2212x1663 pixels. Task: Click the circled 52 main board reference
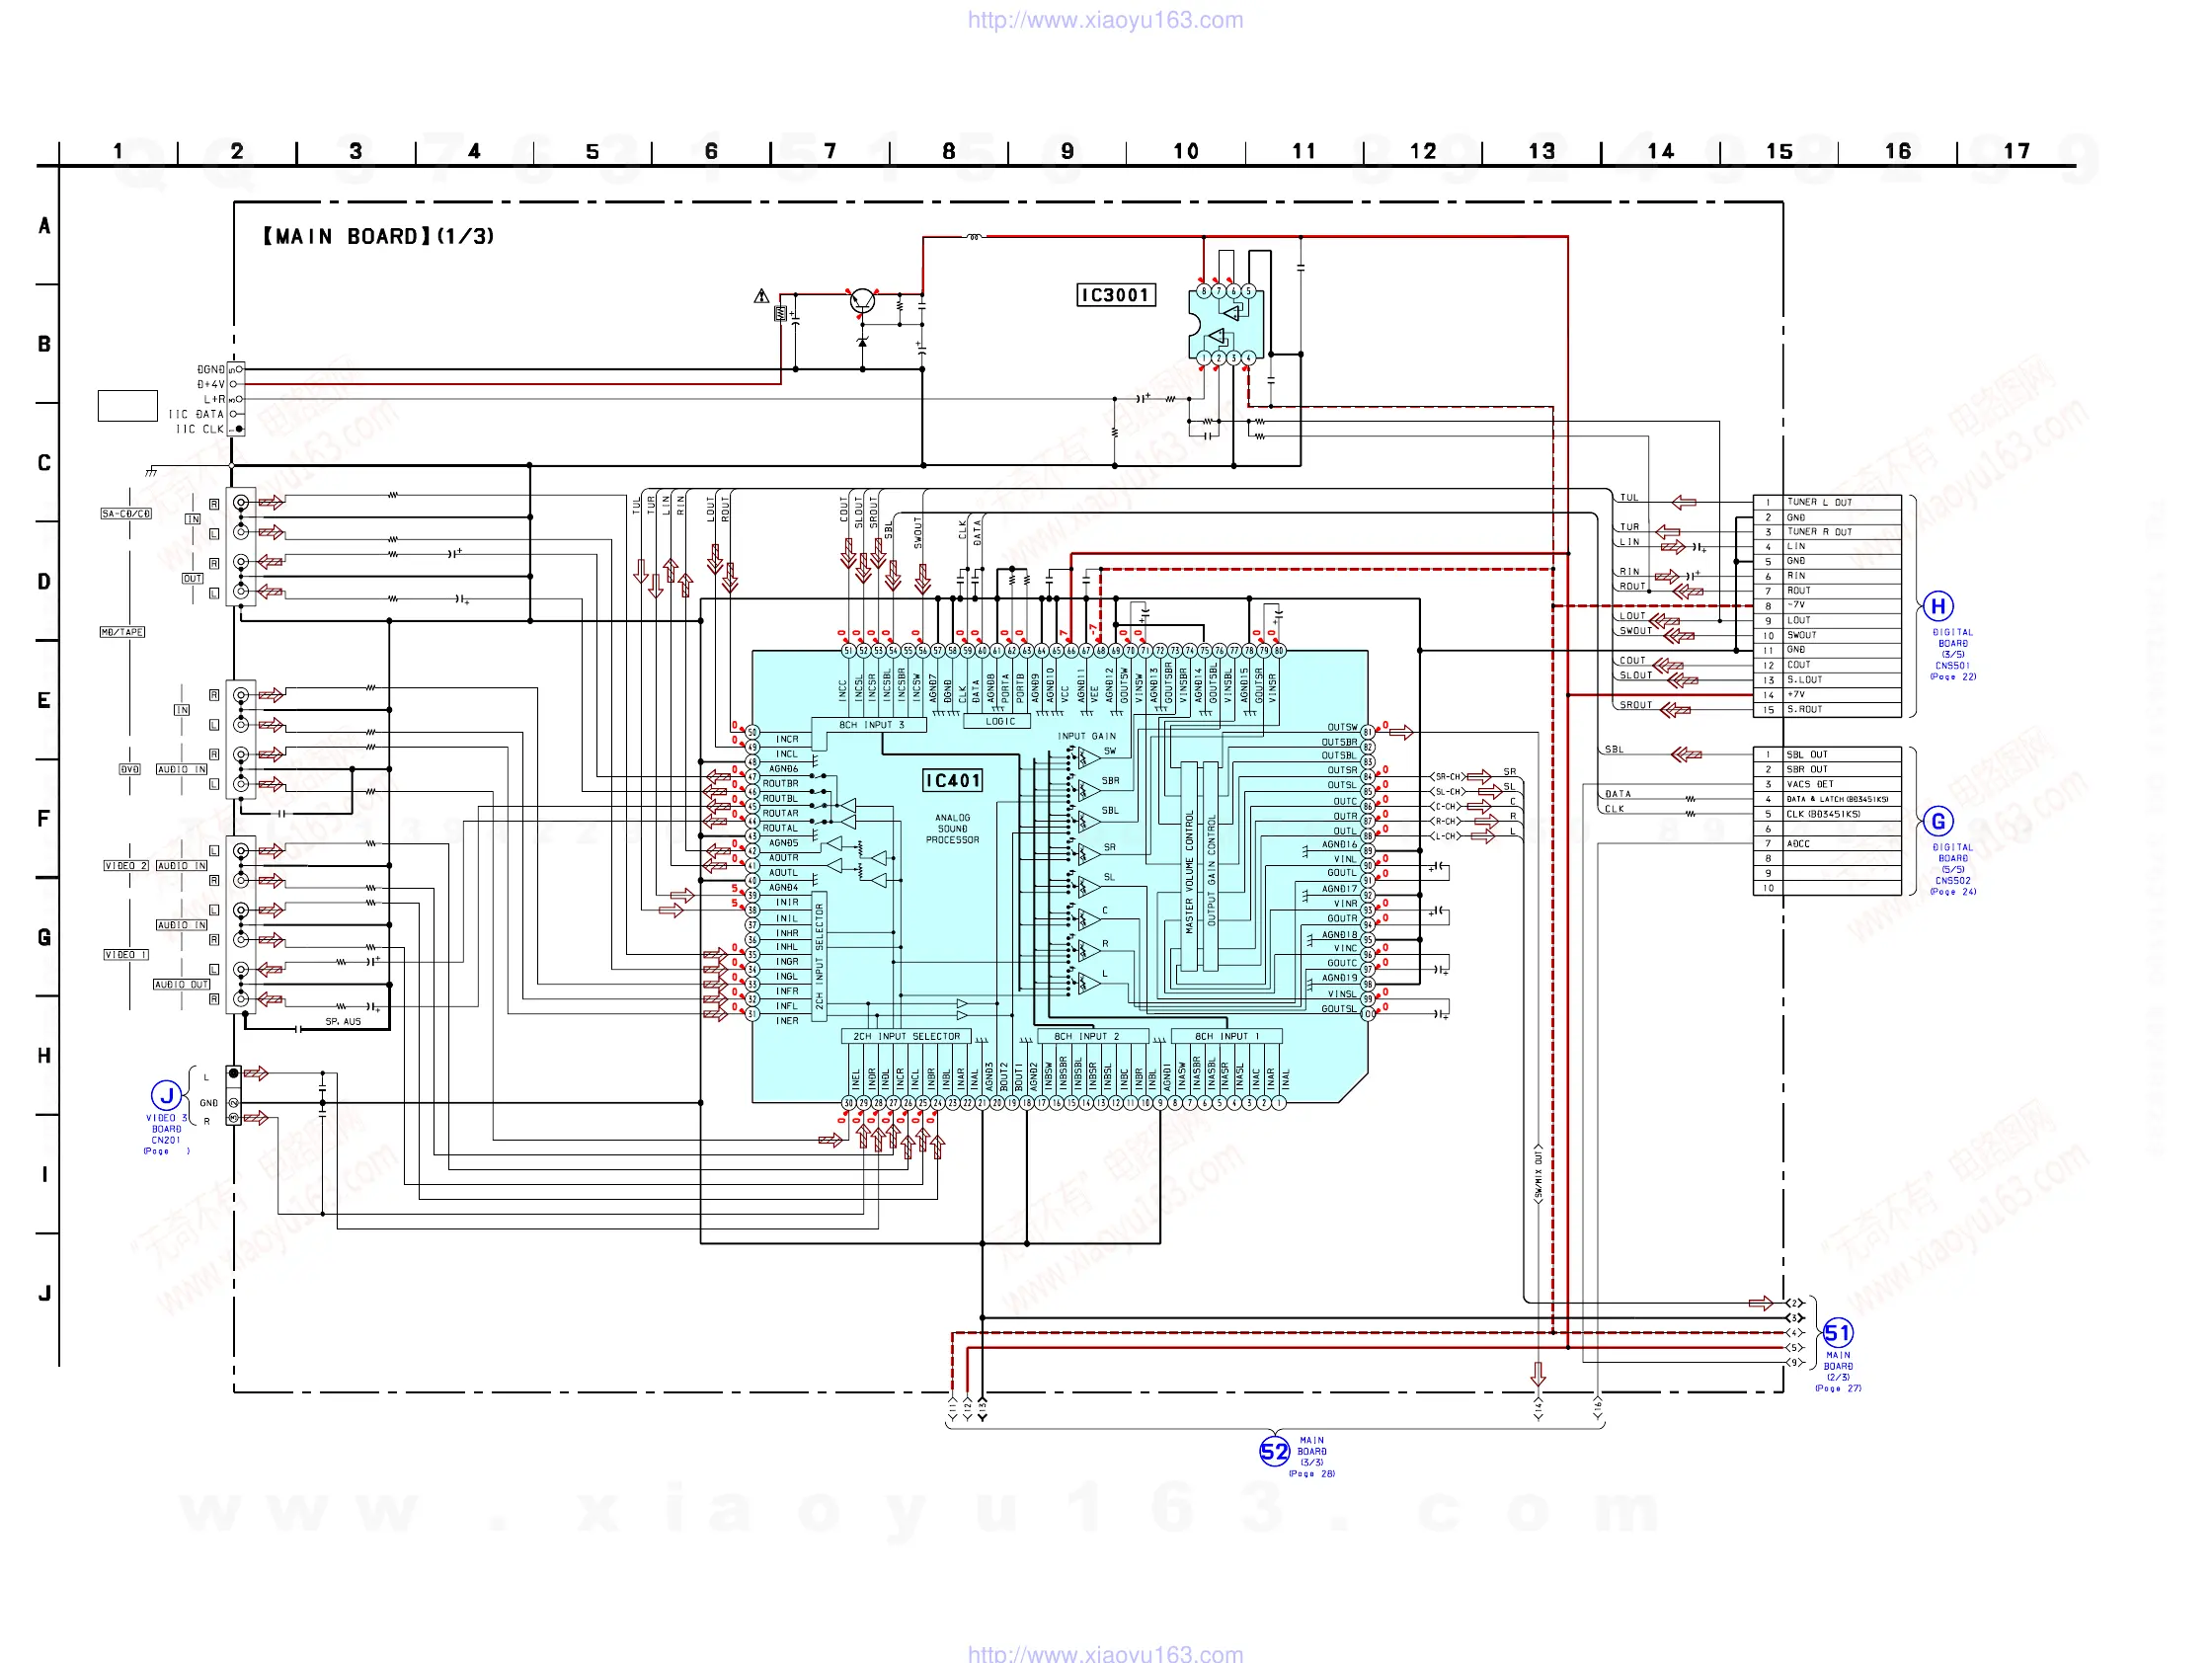[1274, 1451]
